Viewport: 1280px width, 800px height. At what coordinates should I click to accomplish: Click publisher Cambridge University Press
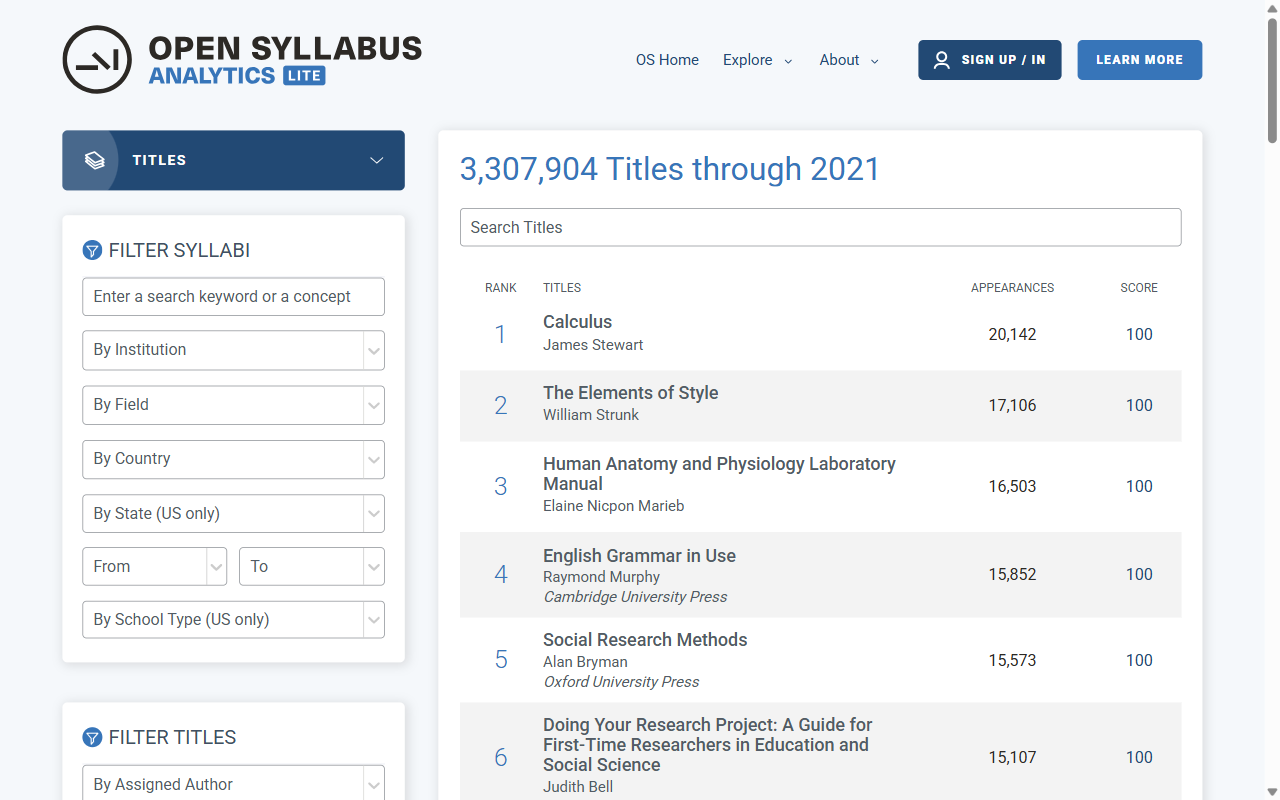click(x=635, y=597)
